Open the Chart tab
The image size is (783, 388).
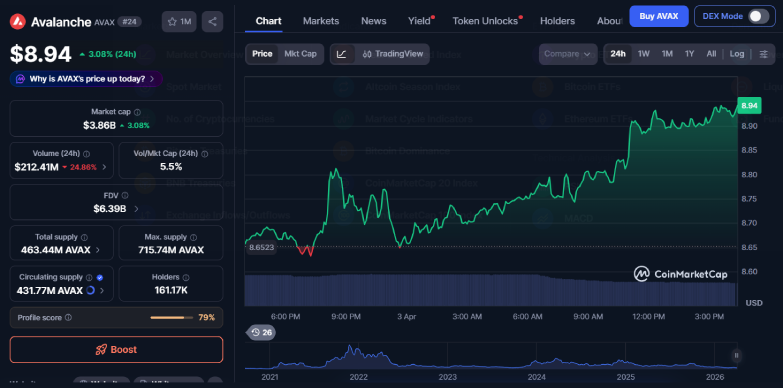269,21
